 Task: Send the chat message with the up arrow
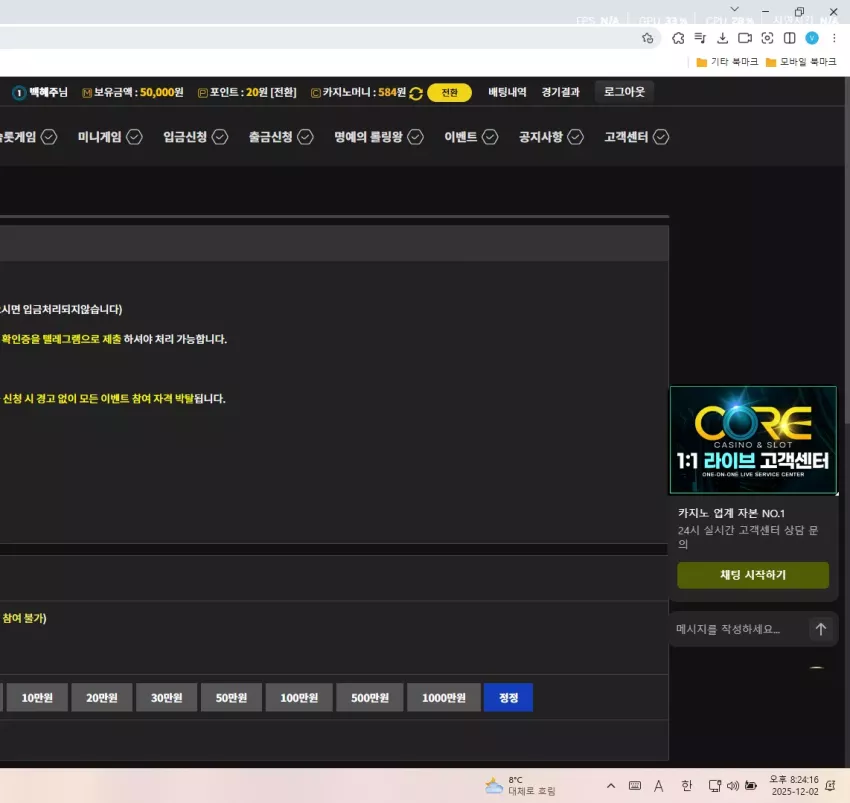[820, 629]
